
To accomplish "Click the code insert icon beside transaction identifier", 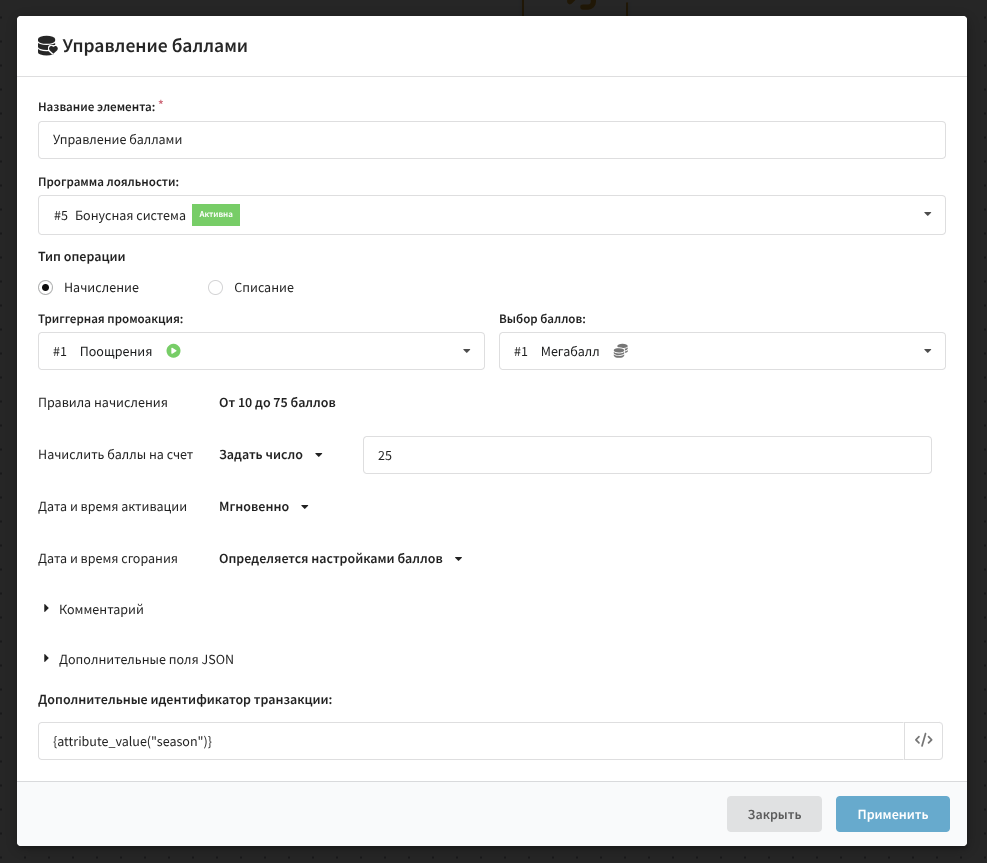I will tap(923, 741).
